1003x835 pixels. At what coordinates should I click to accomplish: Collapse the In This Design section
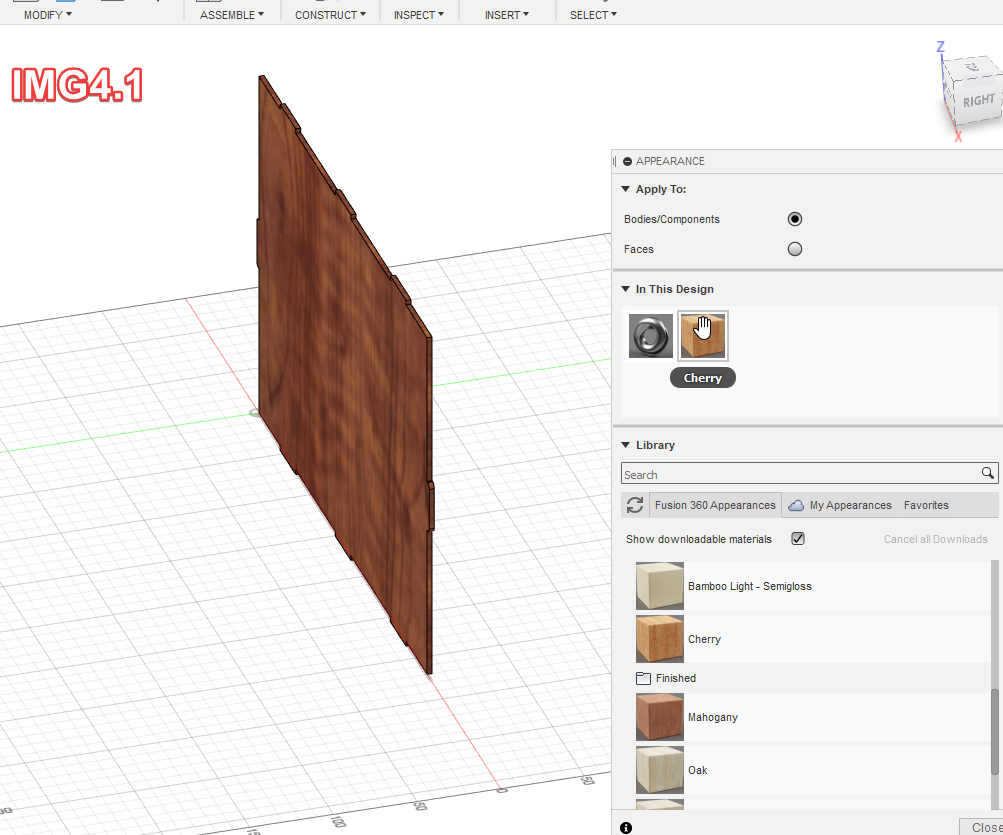tap(626, 289)
